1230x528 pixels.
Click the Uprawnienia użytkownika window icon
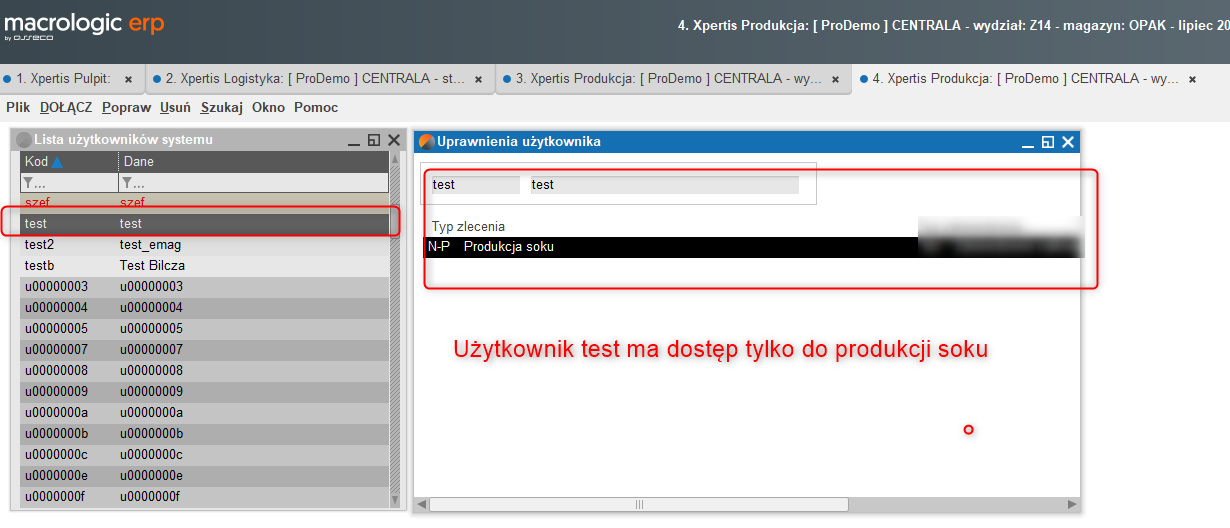426,142
